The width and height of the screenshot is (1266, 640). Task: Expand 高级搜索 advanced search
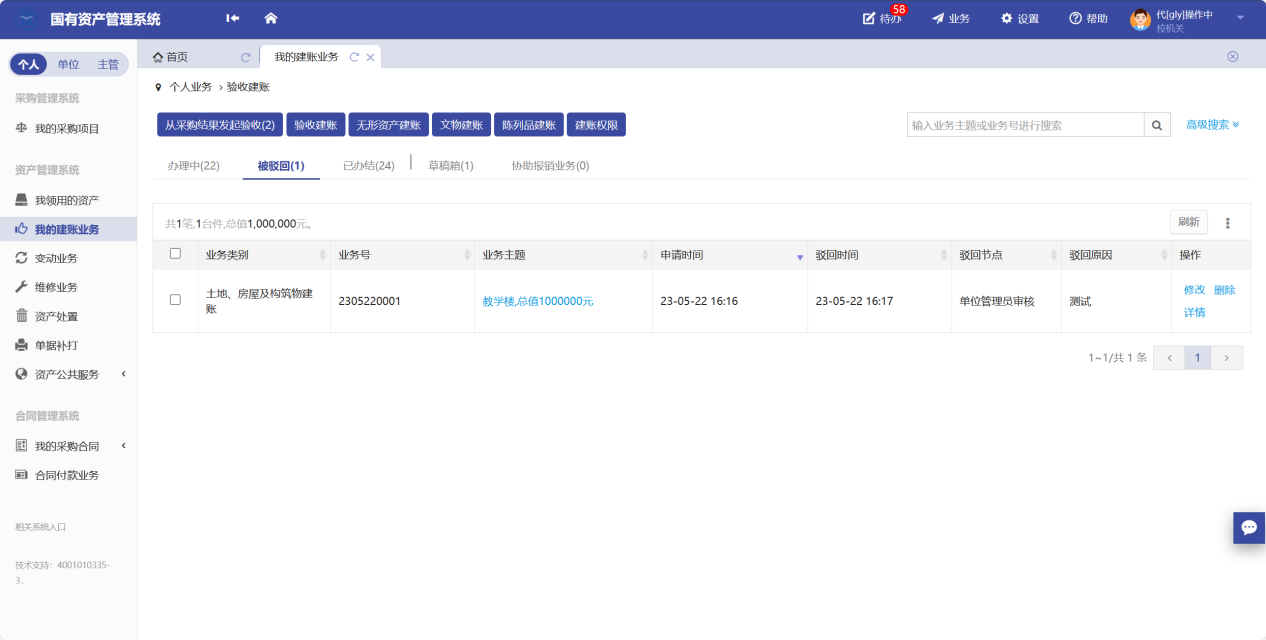coord(1212,125)
